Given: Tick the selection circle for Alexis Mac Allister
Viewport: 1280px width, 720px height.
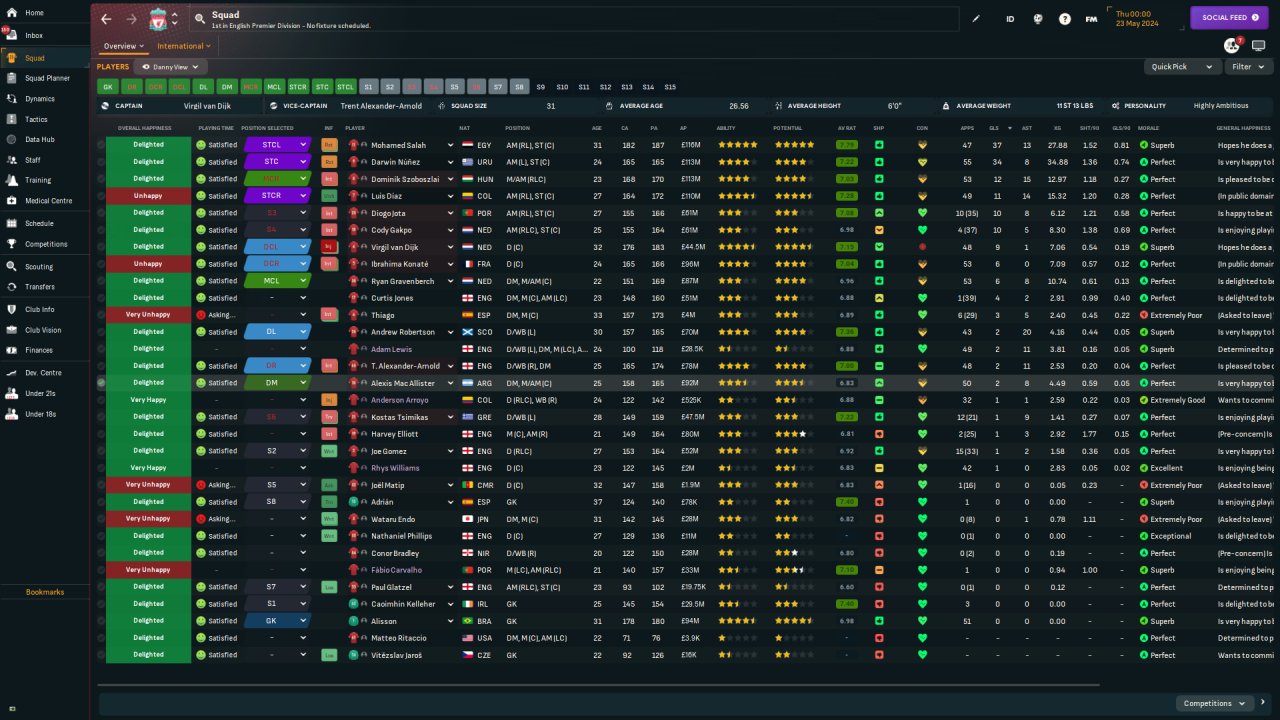Looking at the screenshot, I should pyautogui.click(x=101, y=383).
